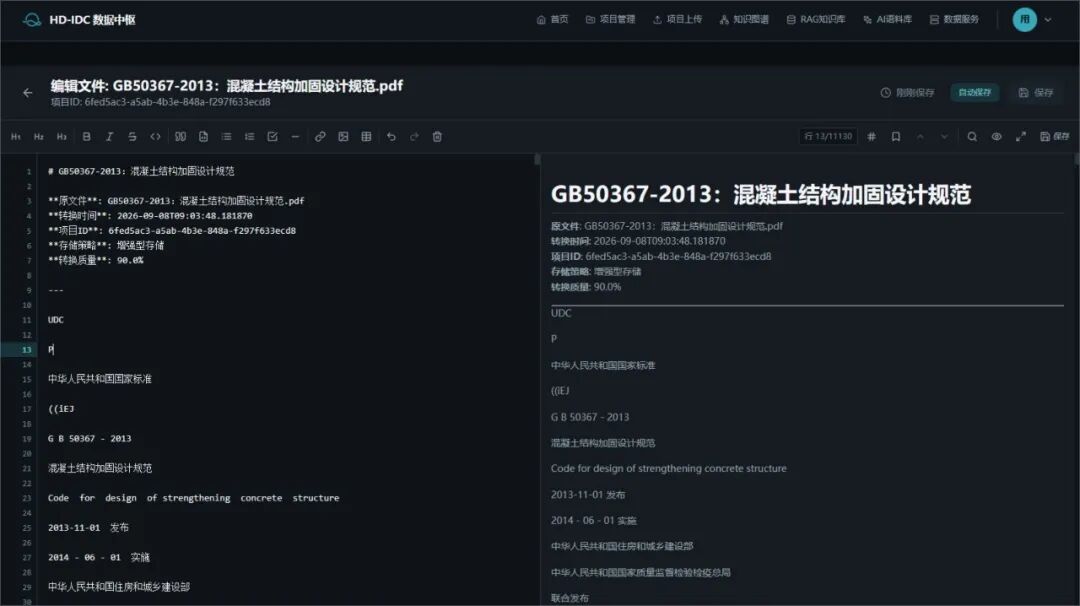Insert an image
The image size is (1080, 606).
tap(343, 136)
